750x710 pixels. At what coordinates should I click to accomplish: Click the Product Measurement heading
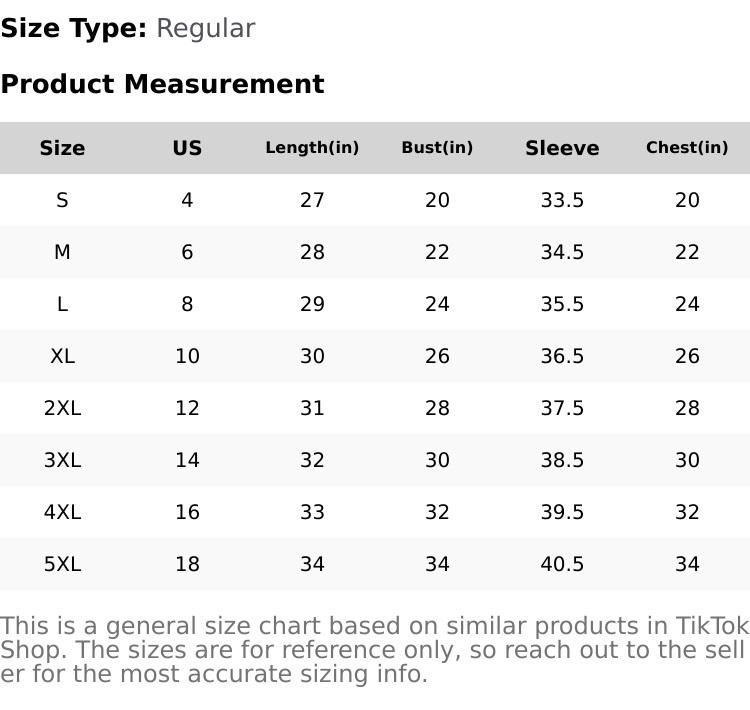point(162,84)
